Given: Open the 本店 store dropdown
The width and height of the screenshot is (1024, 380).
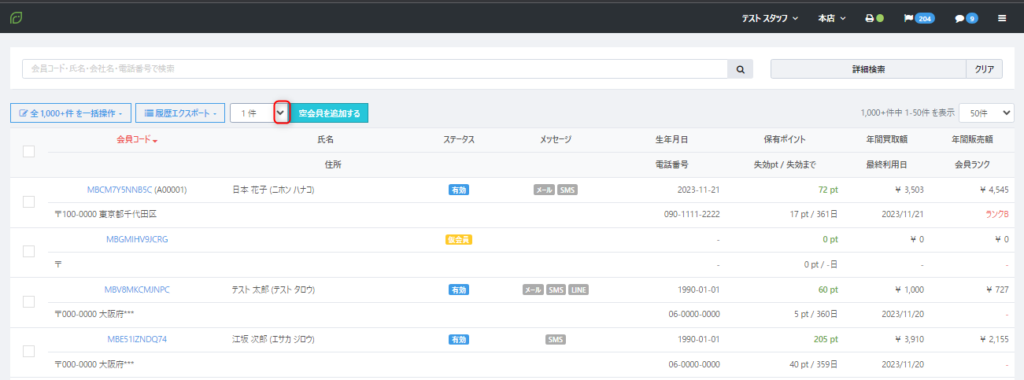Looking at the screenshot, I should pyautogui.click(x=831, y=18).
